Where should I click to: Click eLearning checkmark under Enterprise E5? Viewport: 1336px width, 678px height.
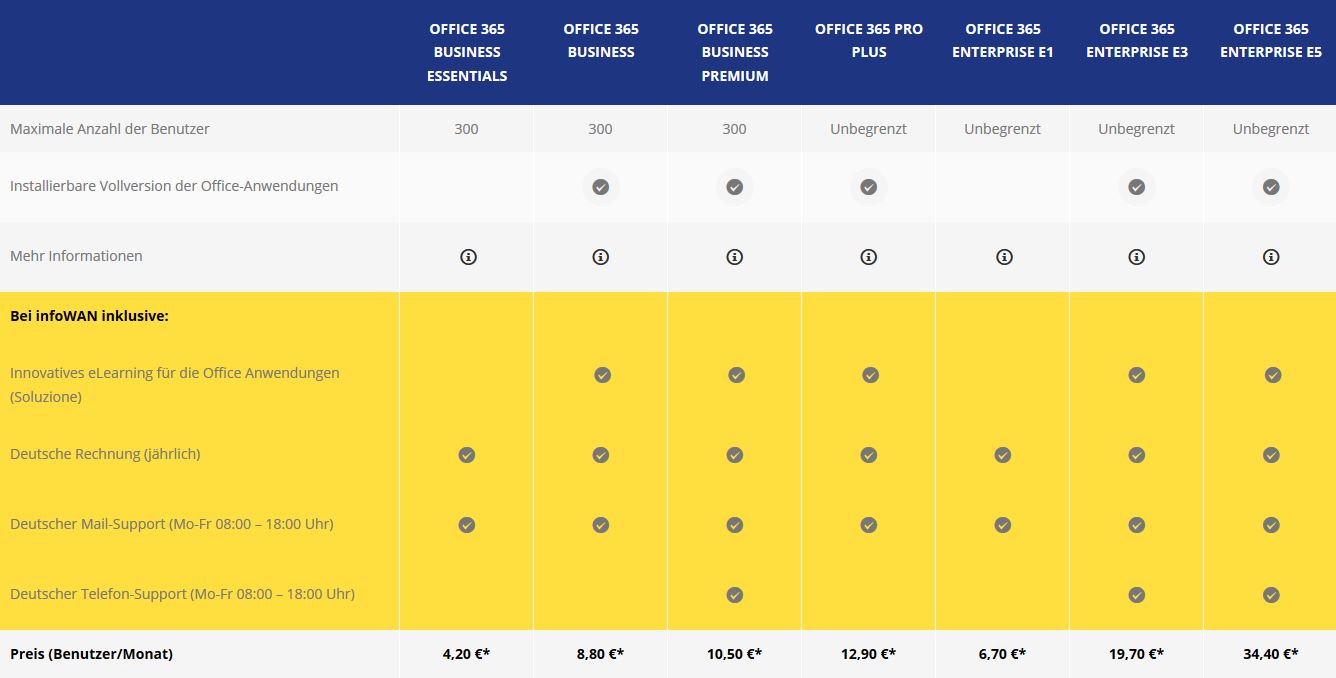pos(1273,375)
